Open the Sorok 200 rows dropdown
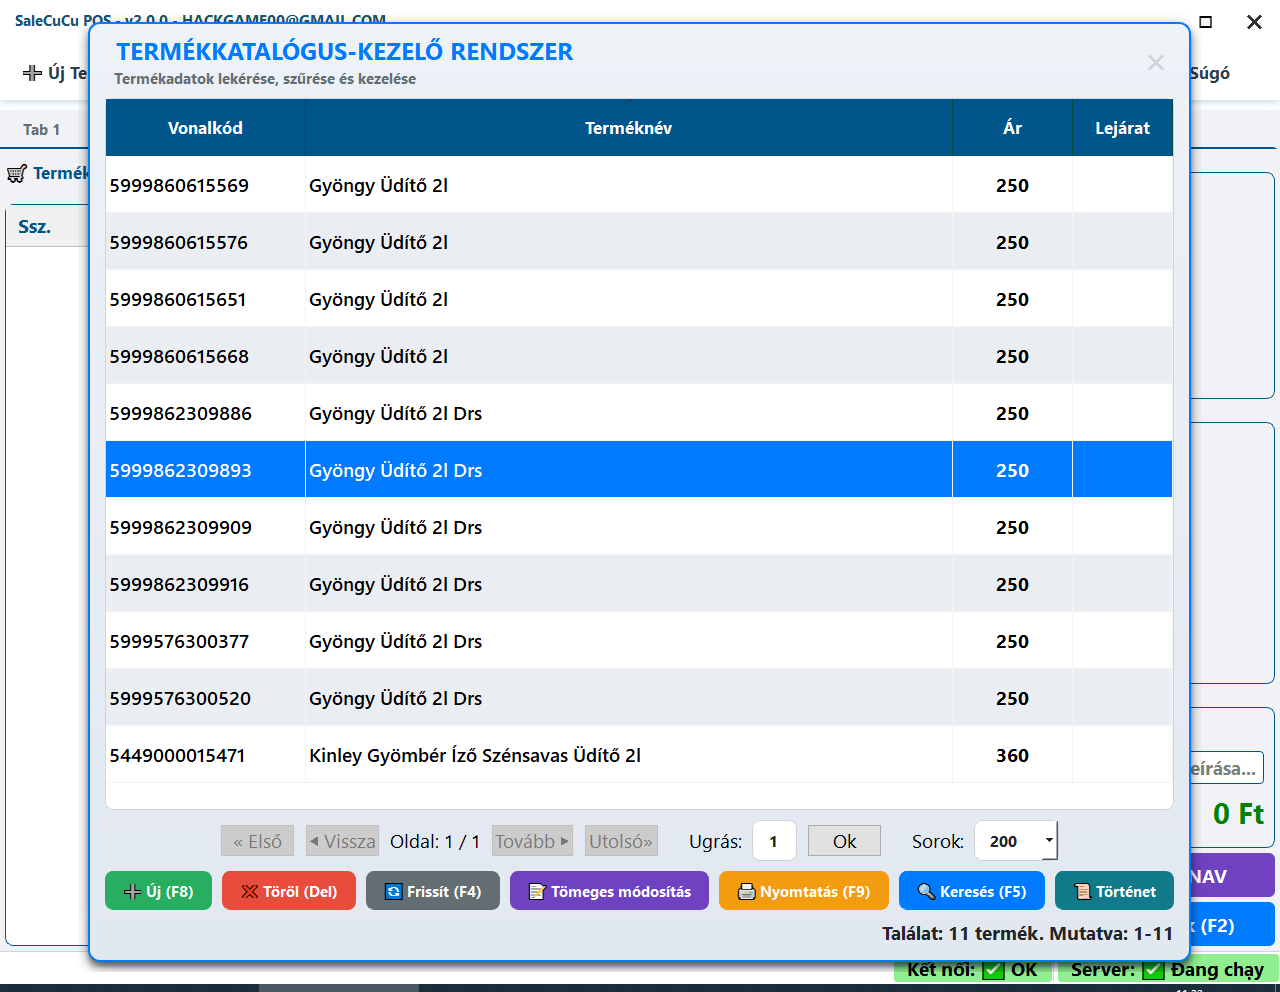The height and width of the screenshot is (992, 1280). (x=1016, y=841)
